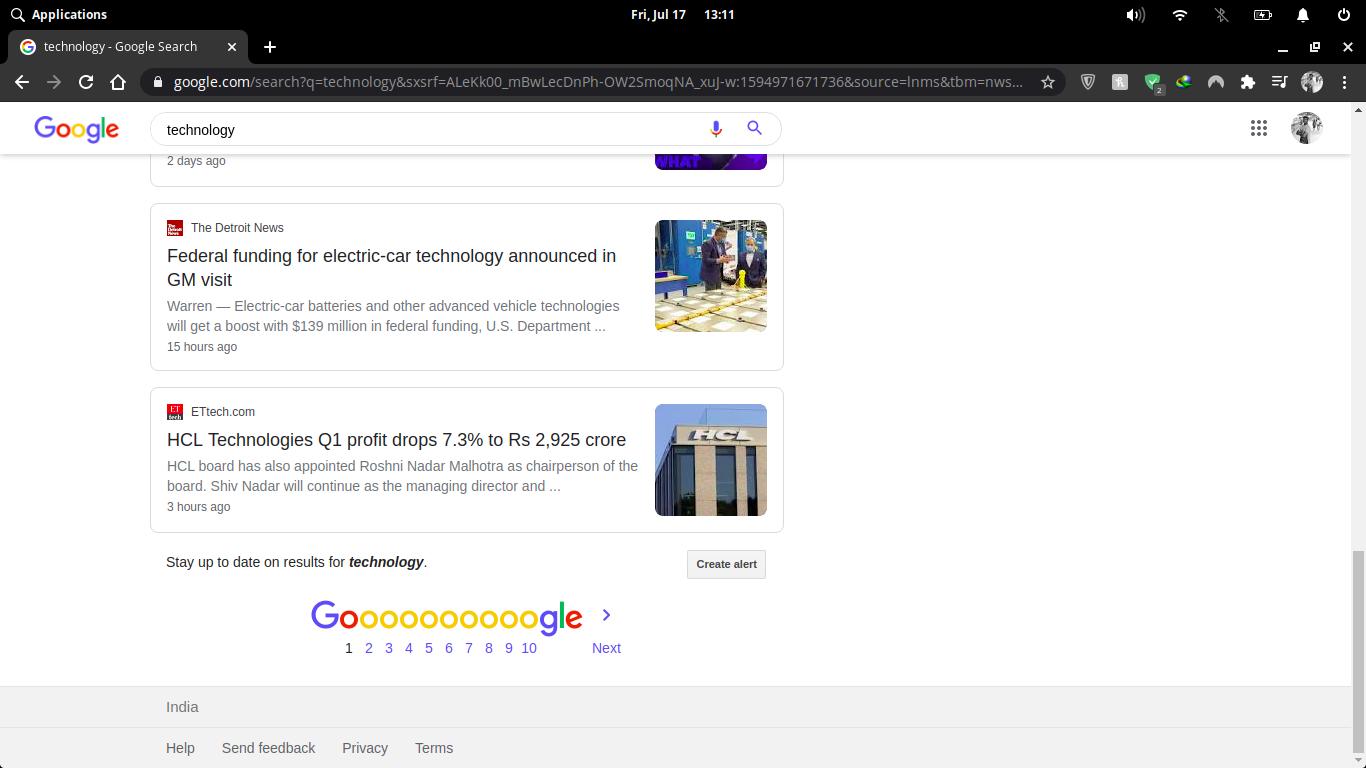Open the Help footer link

pyautogui.click(x=180, y=748)
